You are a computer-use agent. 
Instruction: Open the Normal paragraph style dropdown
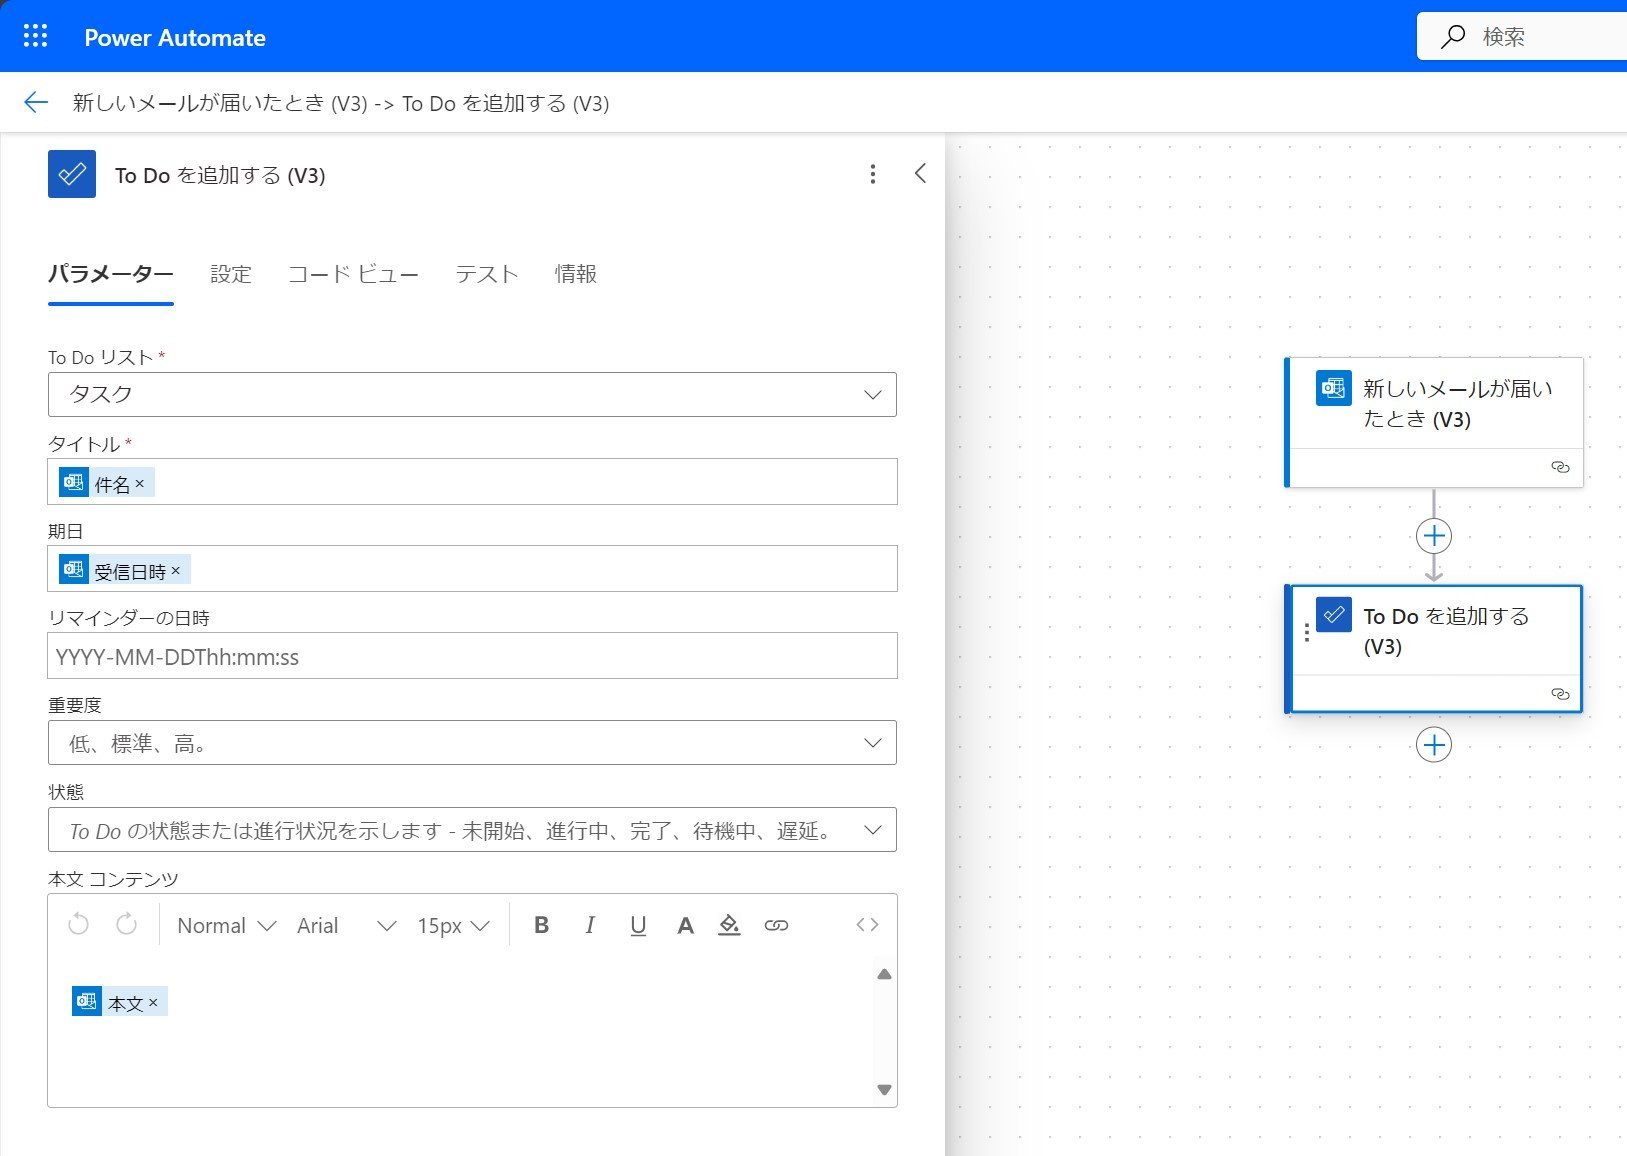pyautogui.click(x=226, y=926)
